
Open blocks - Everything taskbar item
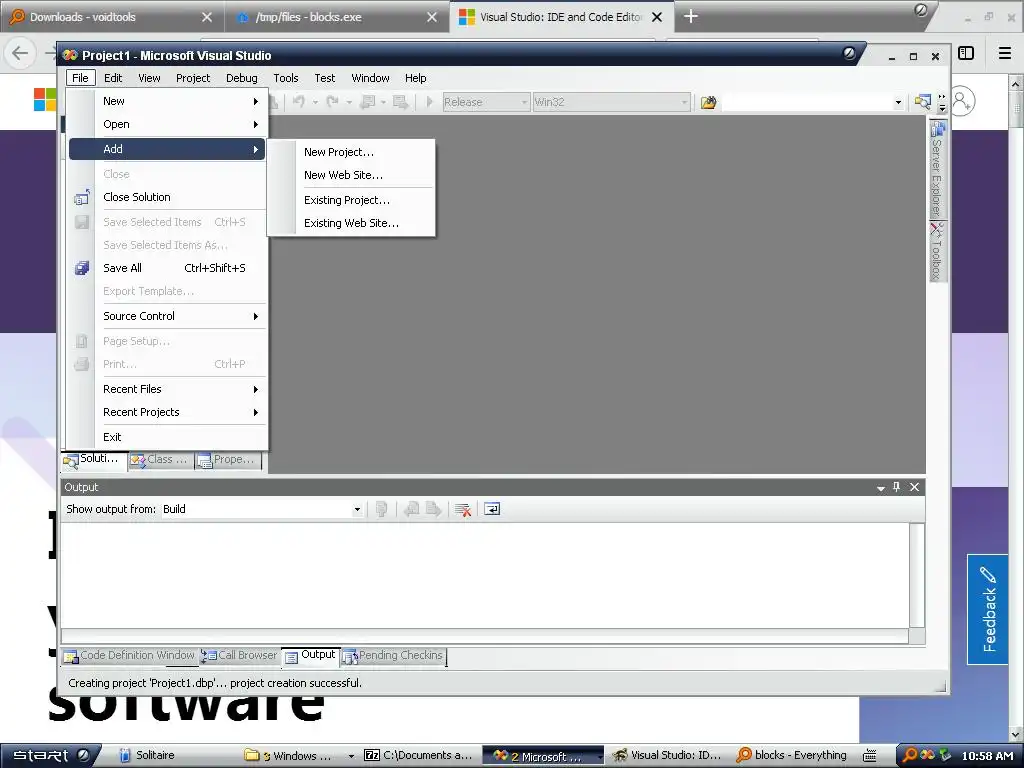tap(792, 756)
